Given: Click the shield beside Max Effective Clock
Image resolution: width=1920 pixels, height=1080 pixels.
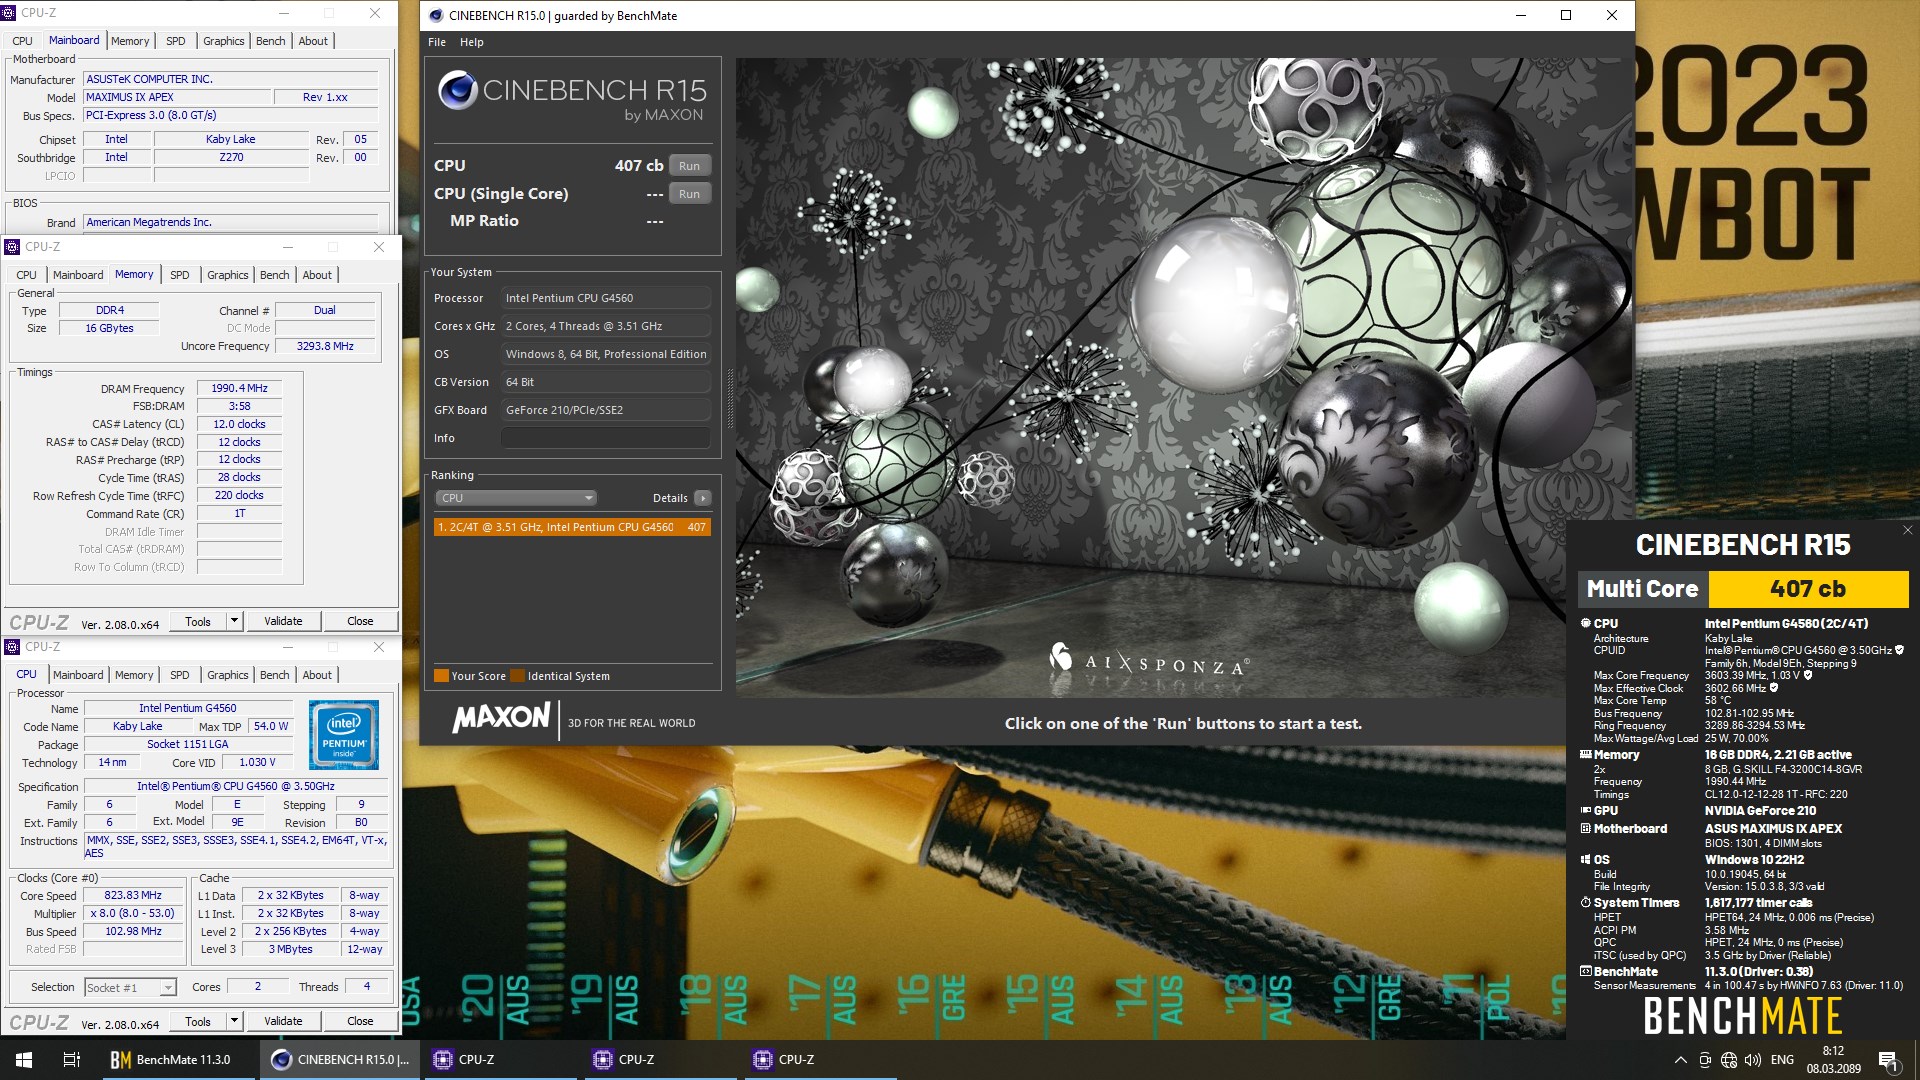Looking at the screenshot, I should [x=1774, y=688].
